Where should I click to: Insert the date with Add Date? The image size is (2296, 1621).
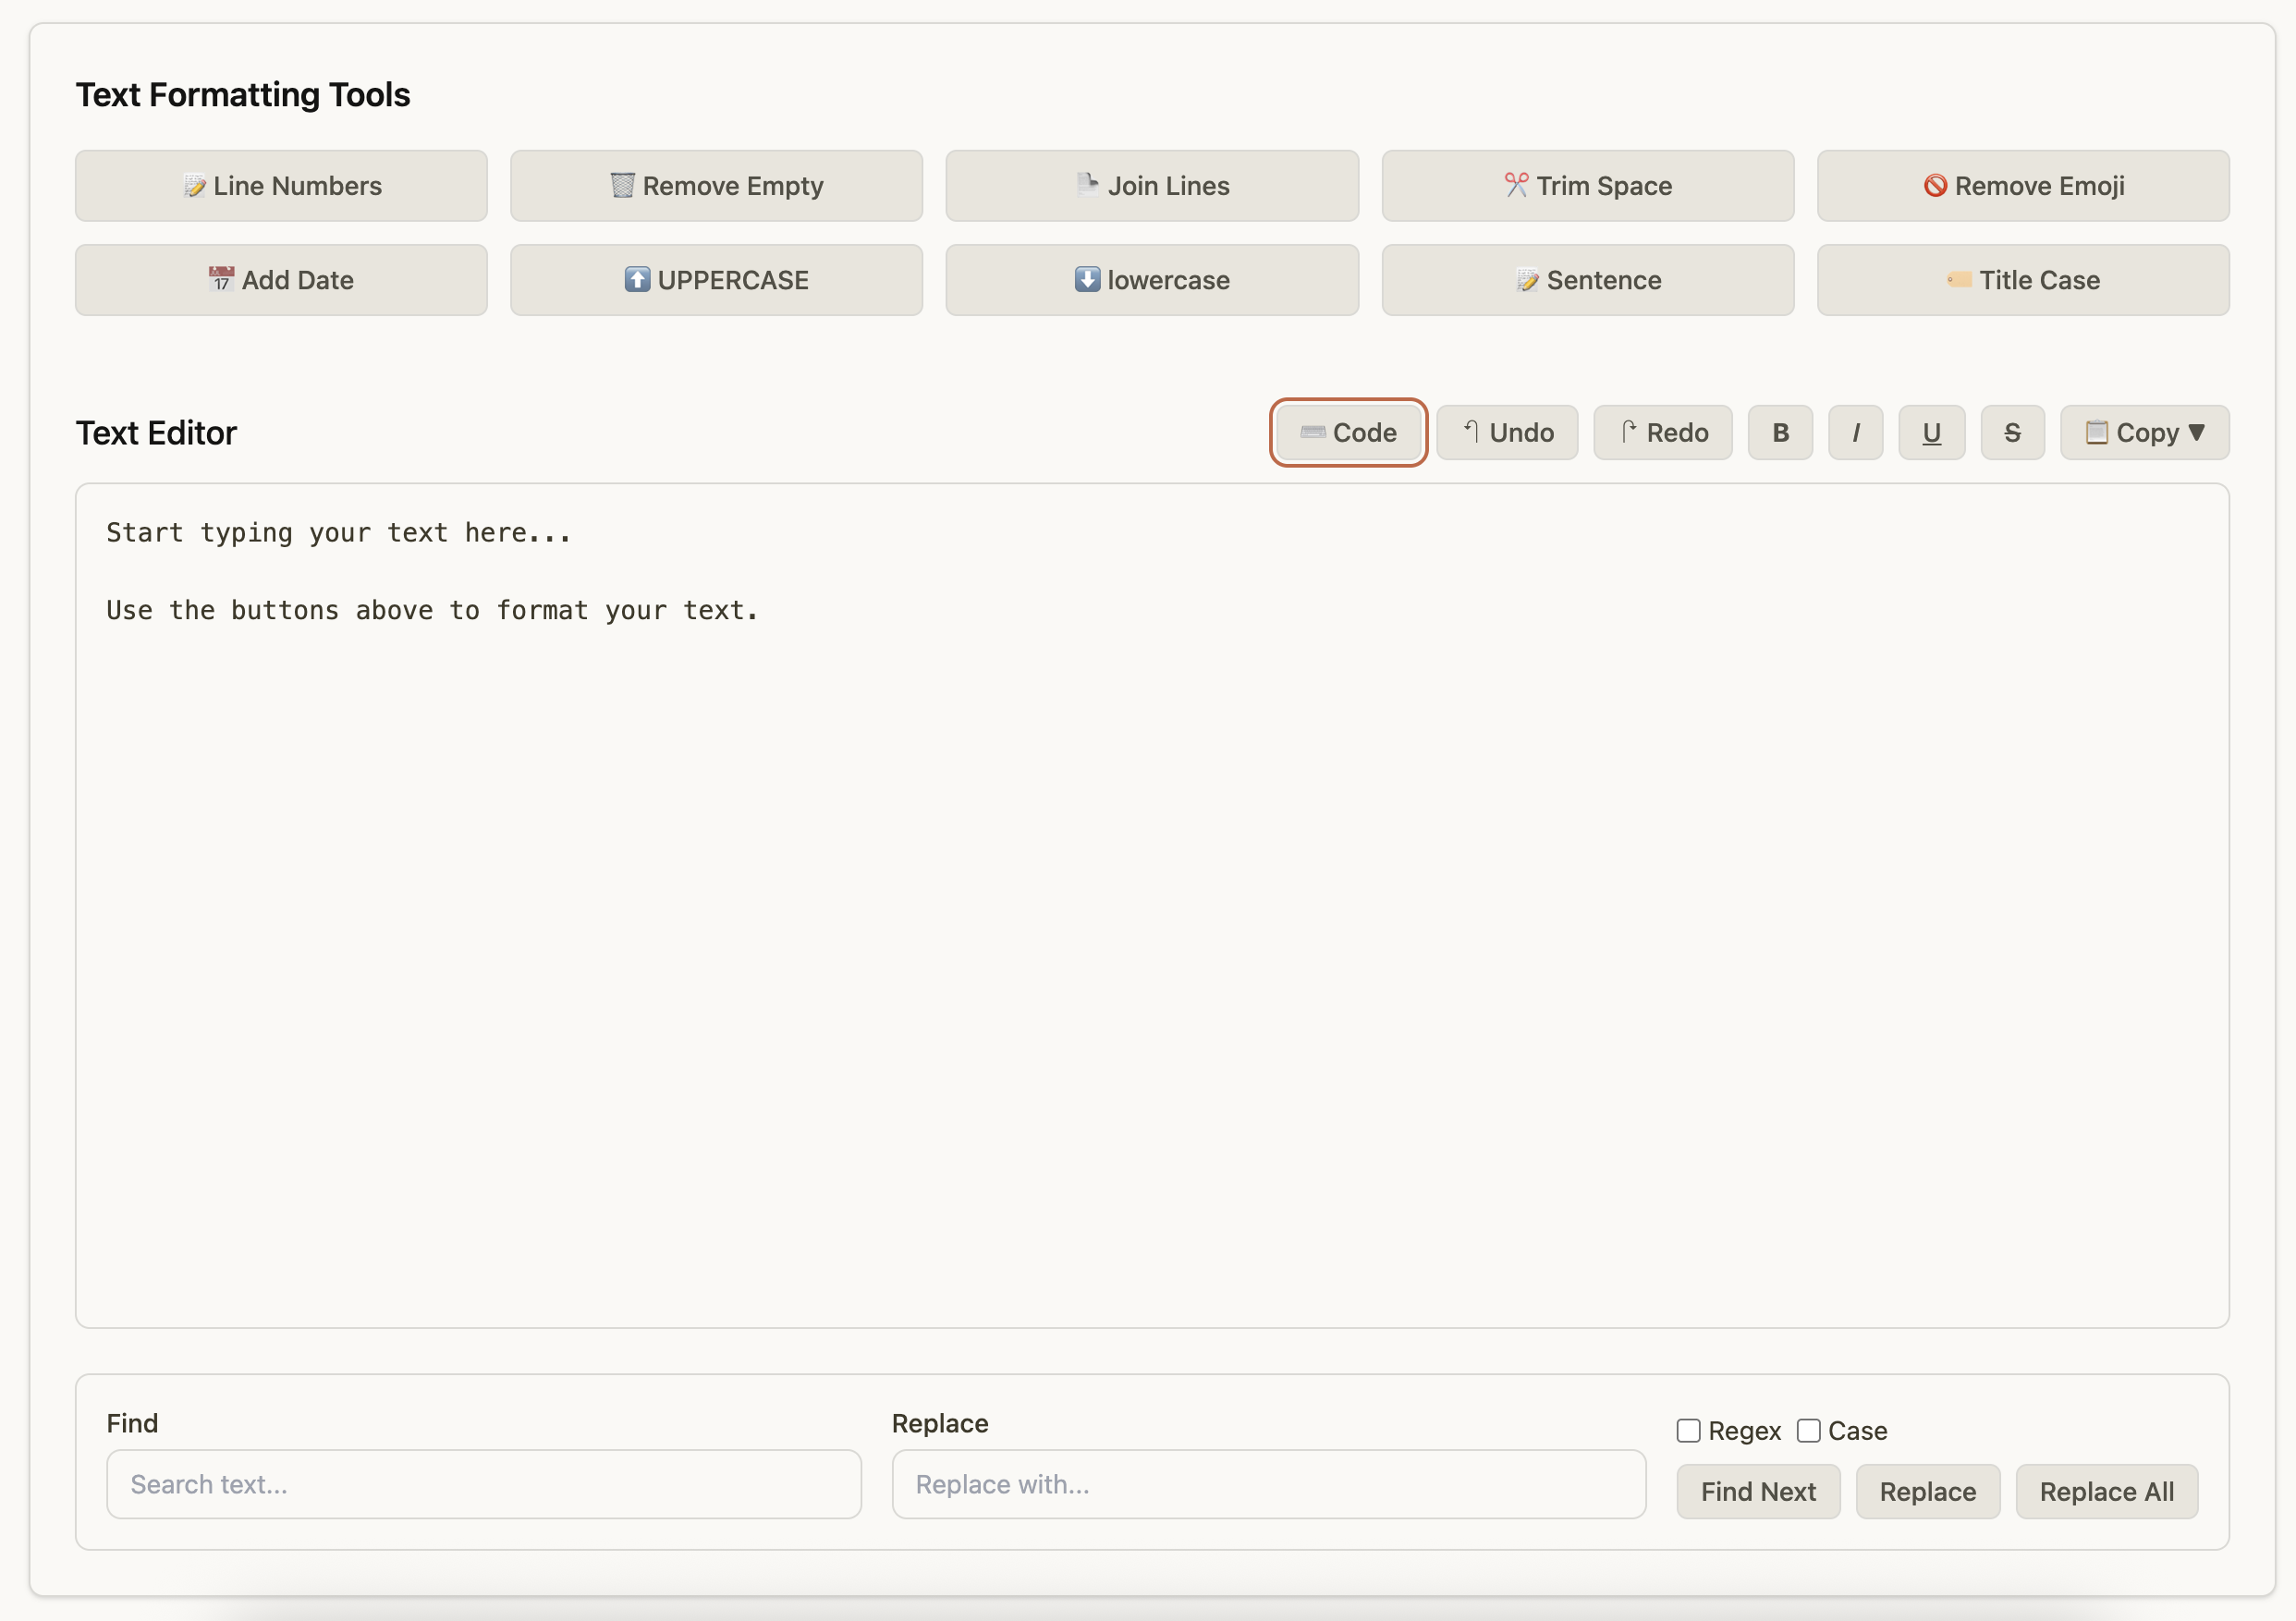pos(281,280)
